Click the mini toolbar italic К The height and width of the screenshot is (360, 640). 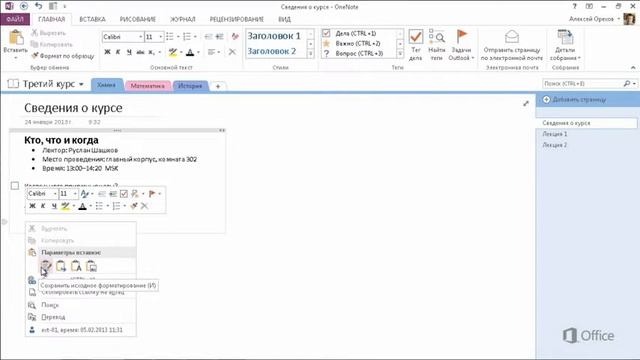click(43, 206)
